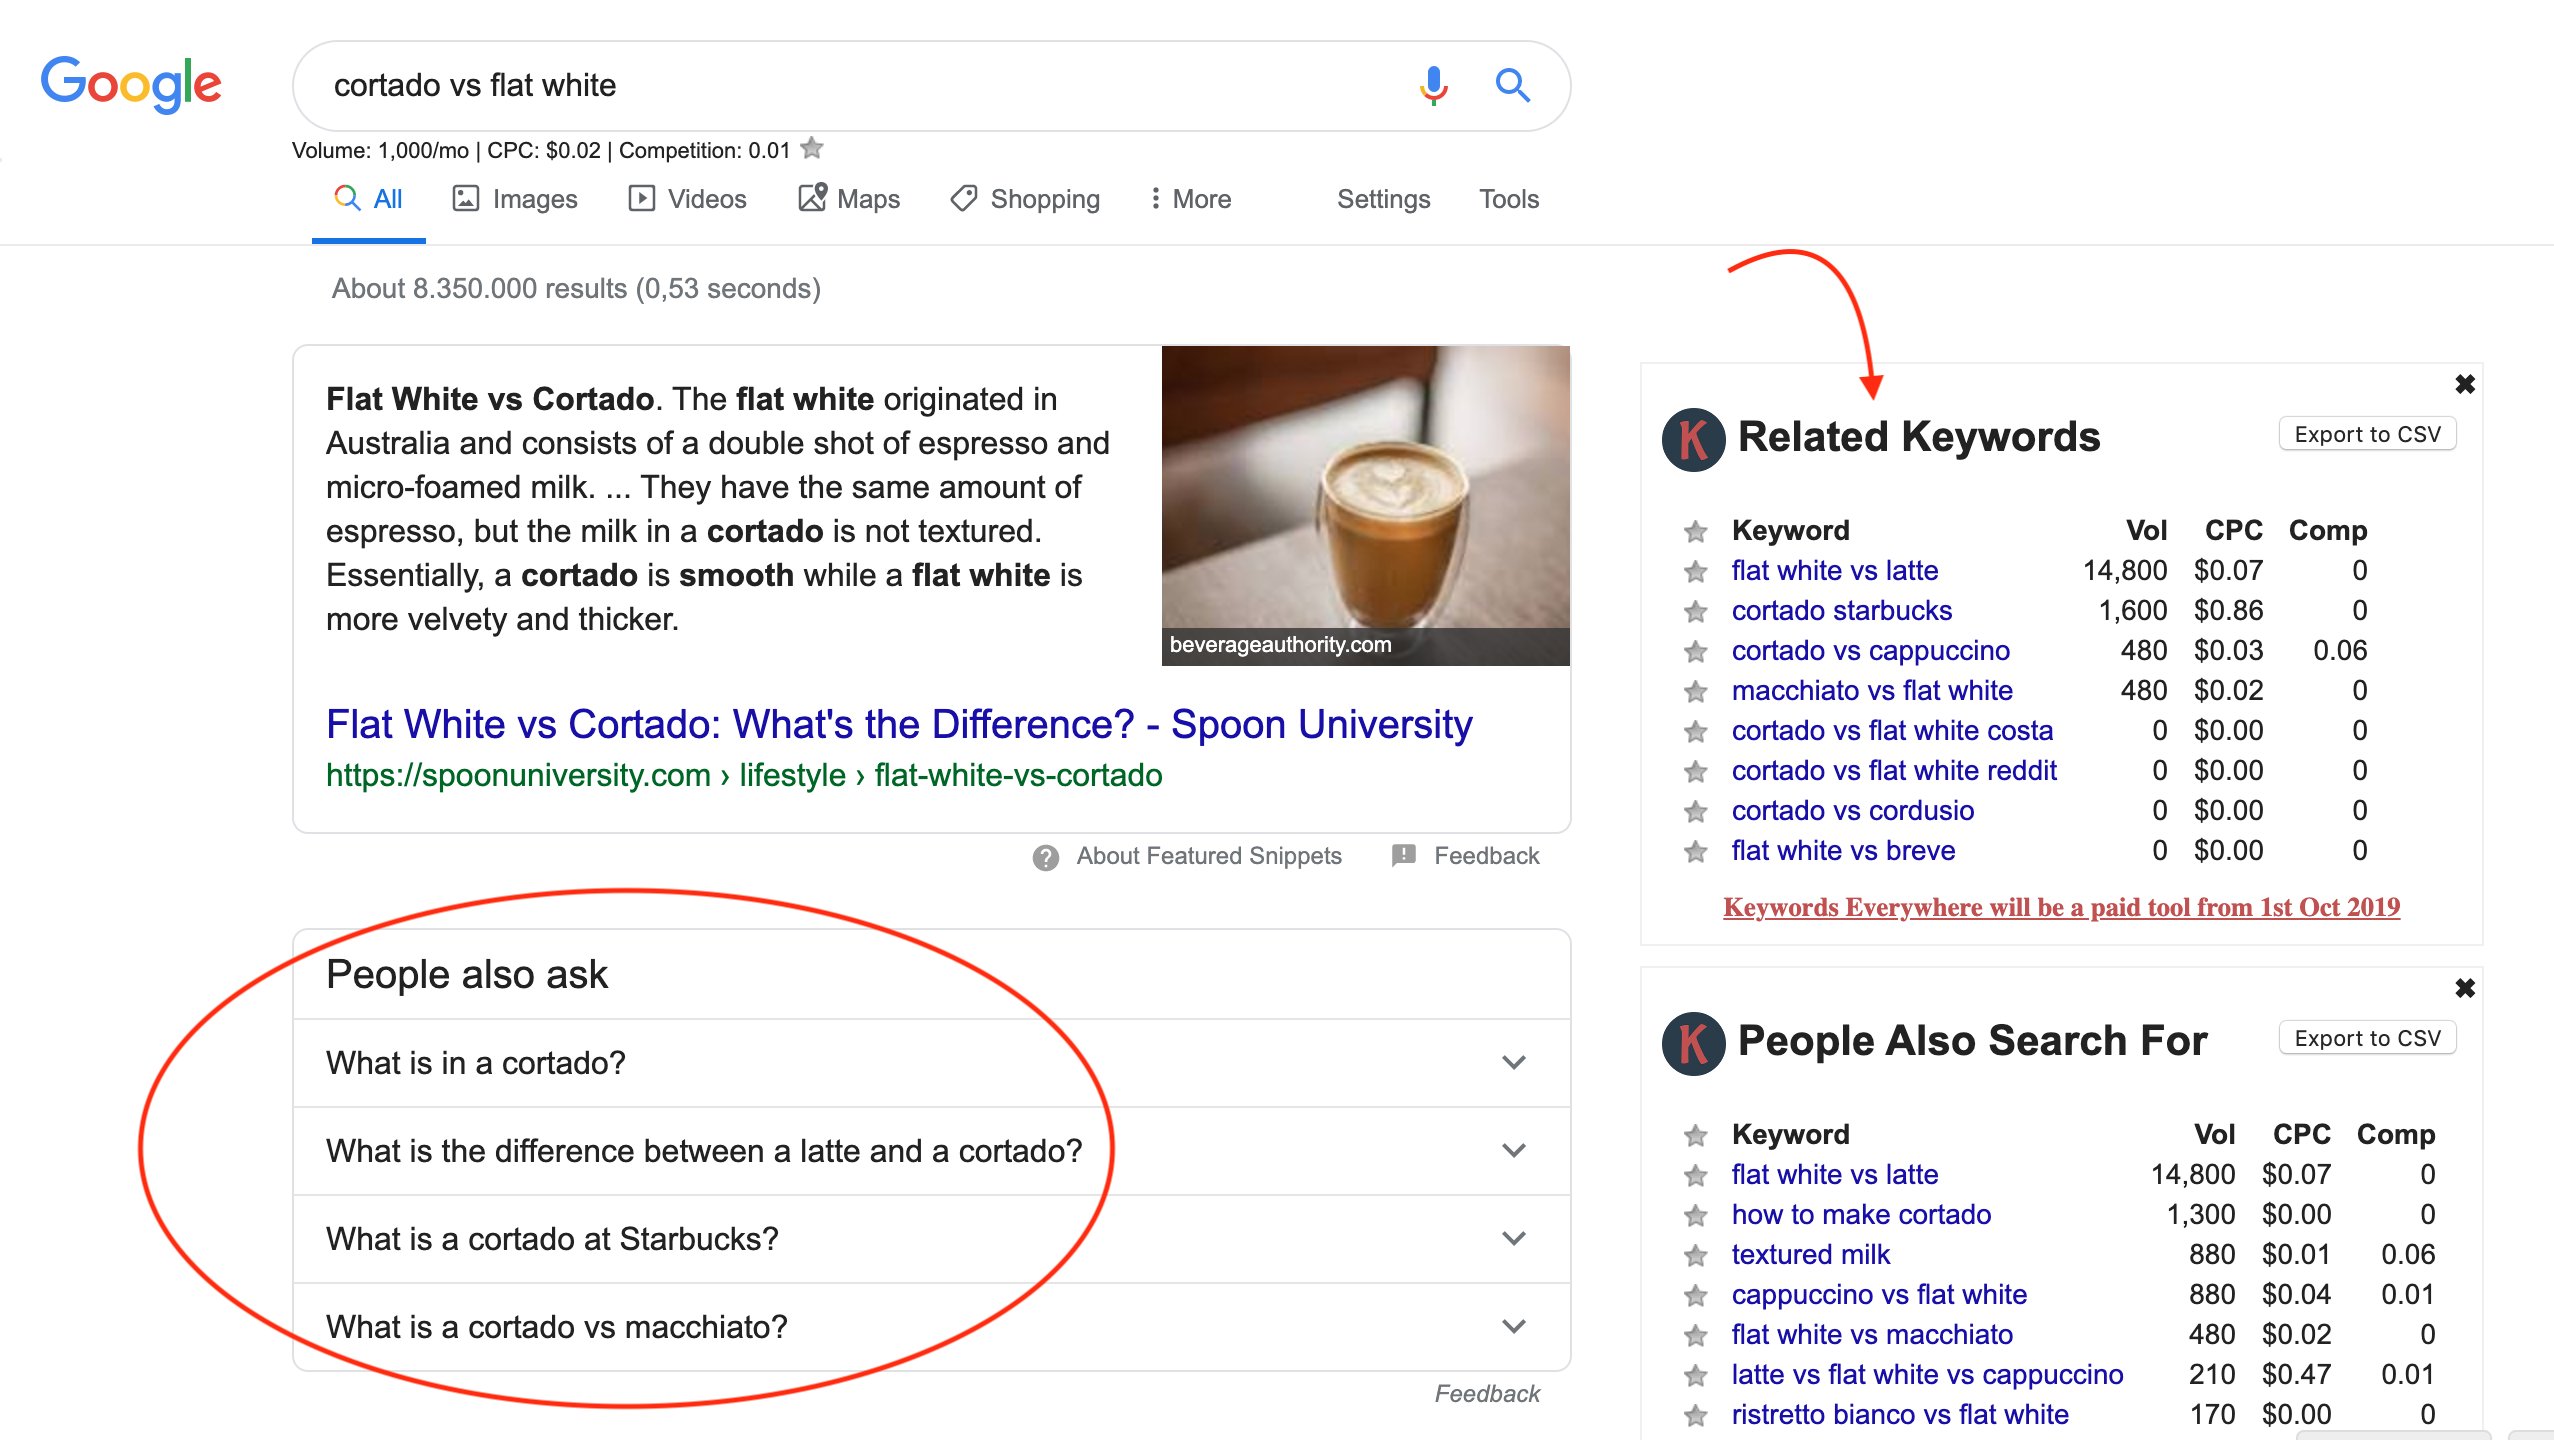
Task: Export Related Keywords to CSV
Action: click(2367, 434)
